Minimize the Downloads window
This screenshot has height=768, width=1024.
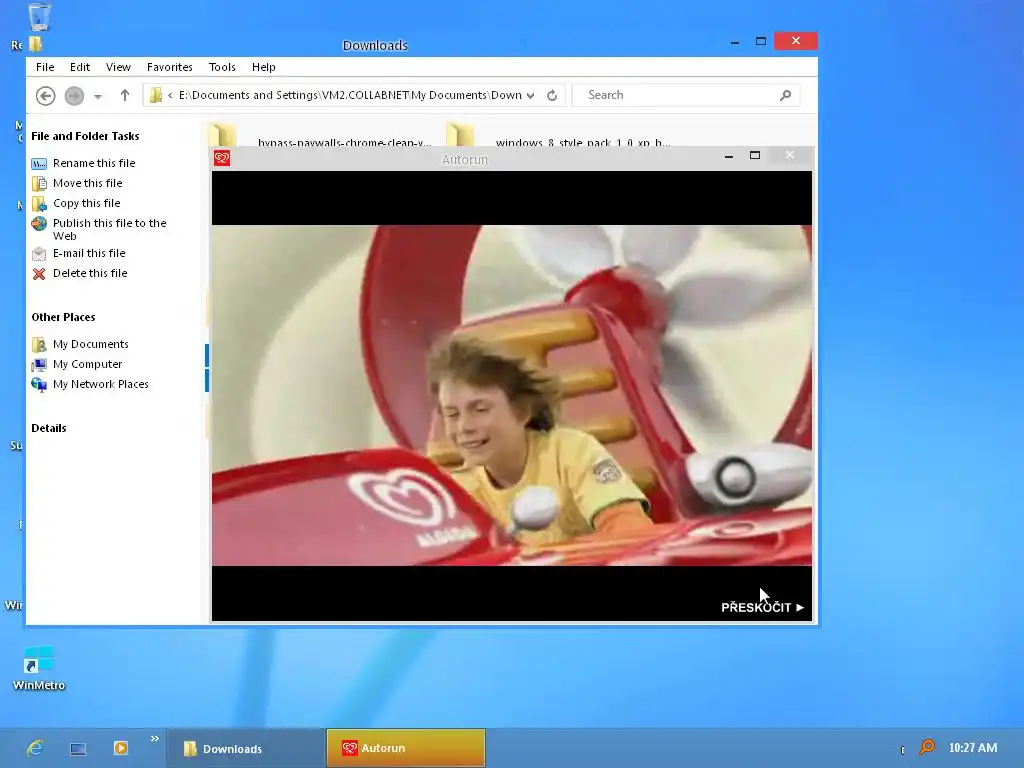point(735,42)
